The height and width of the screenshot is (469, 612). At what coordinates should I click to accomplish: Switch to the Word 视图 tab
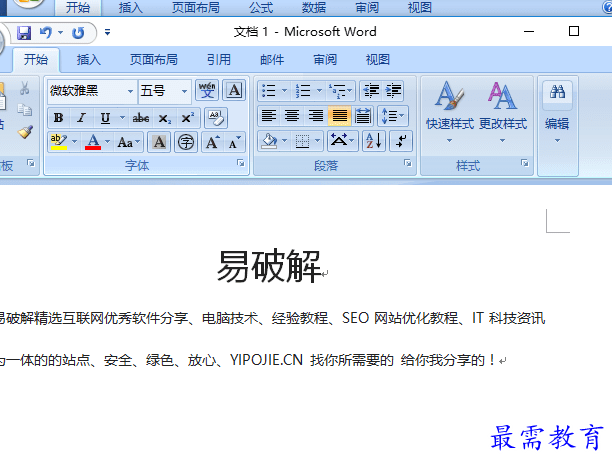pyautogui.click(x=377, y=60)
